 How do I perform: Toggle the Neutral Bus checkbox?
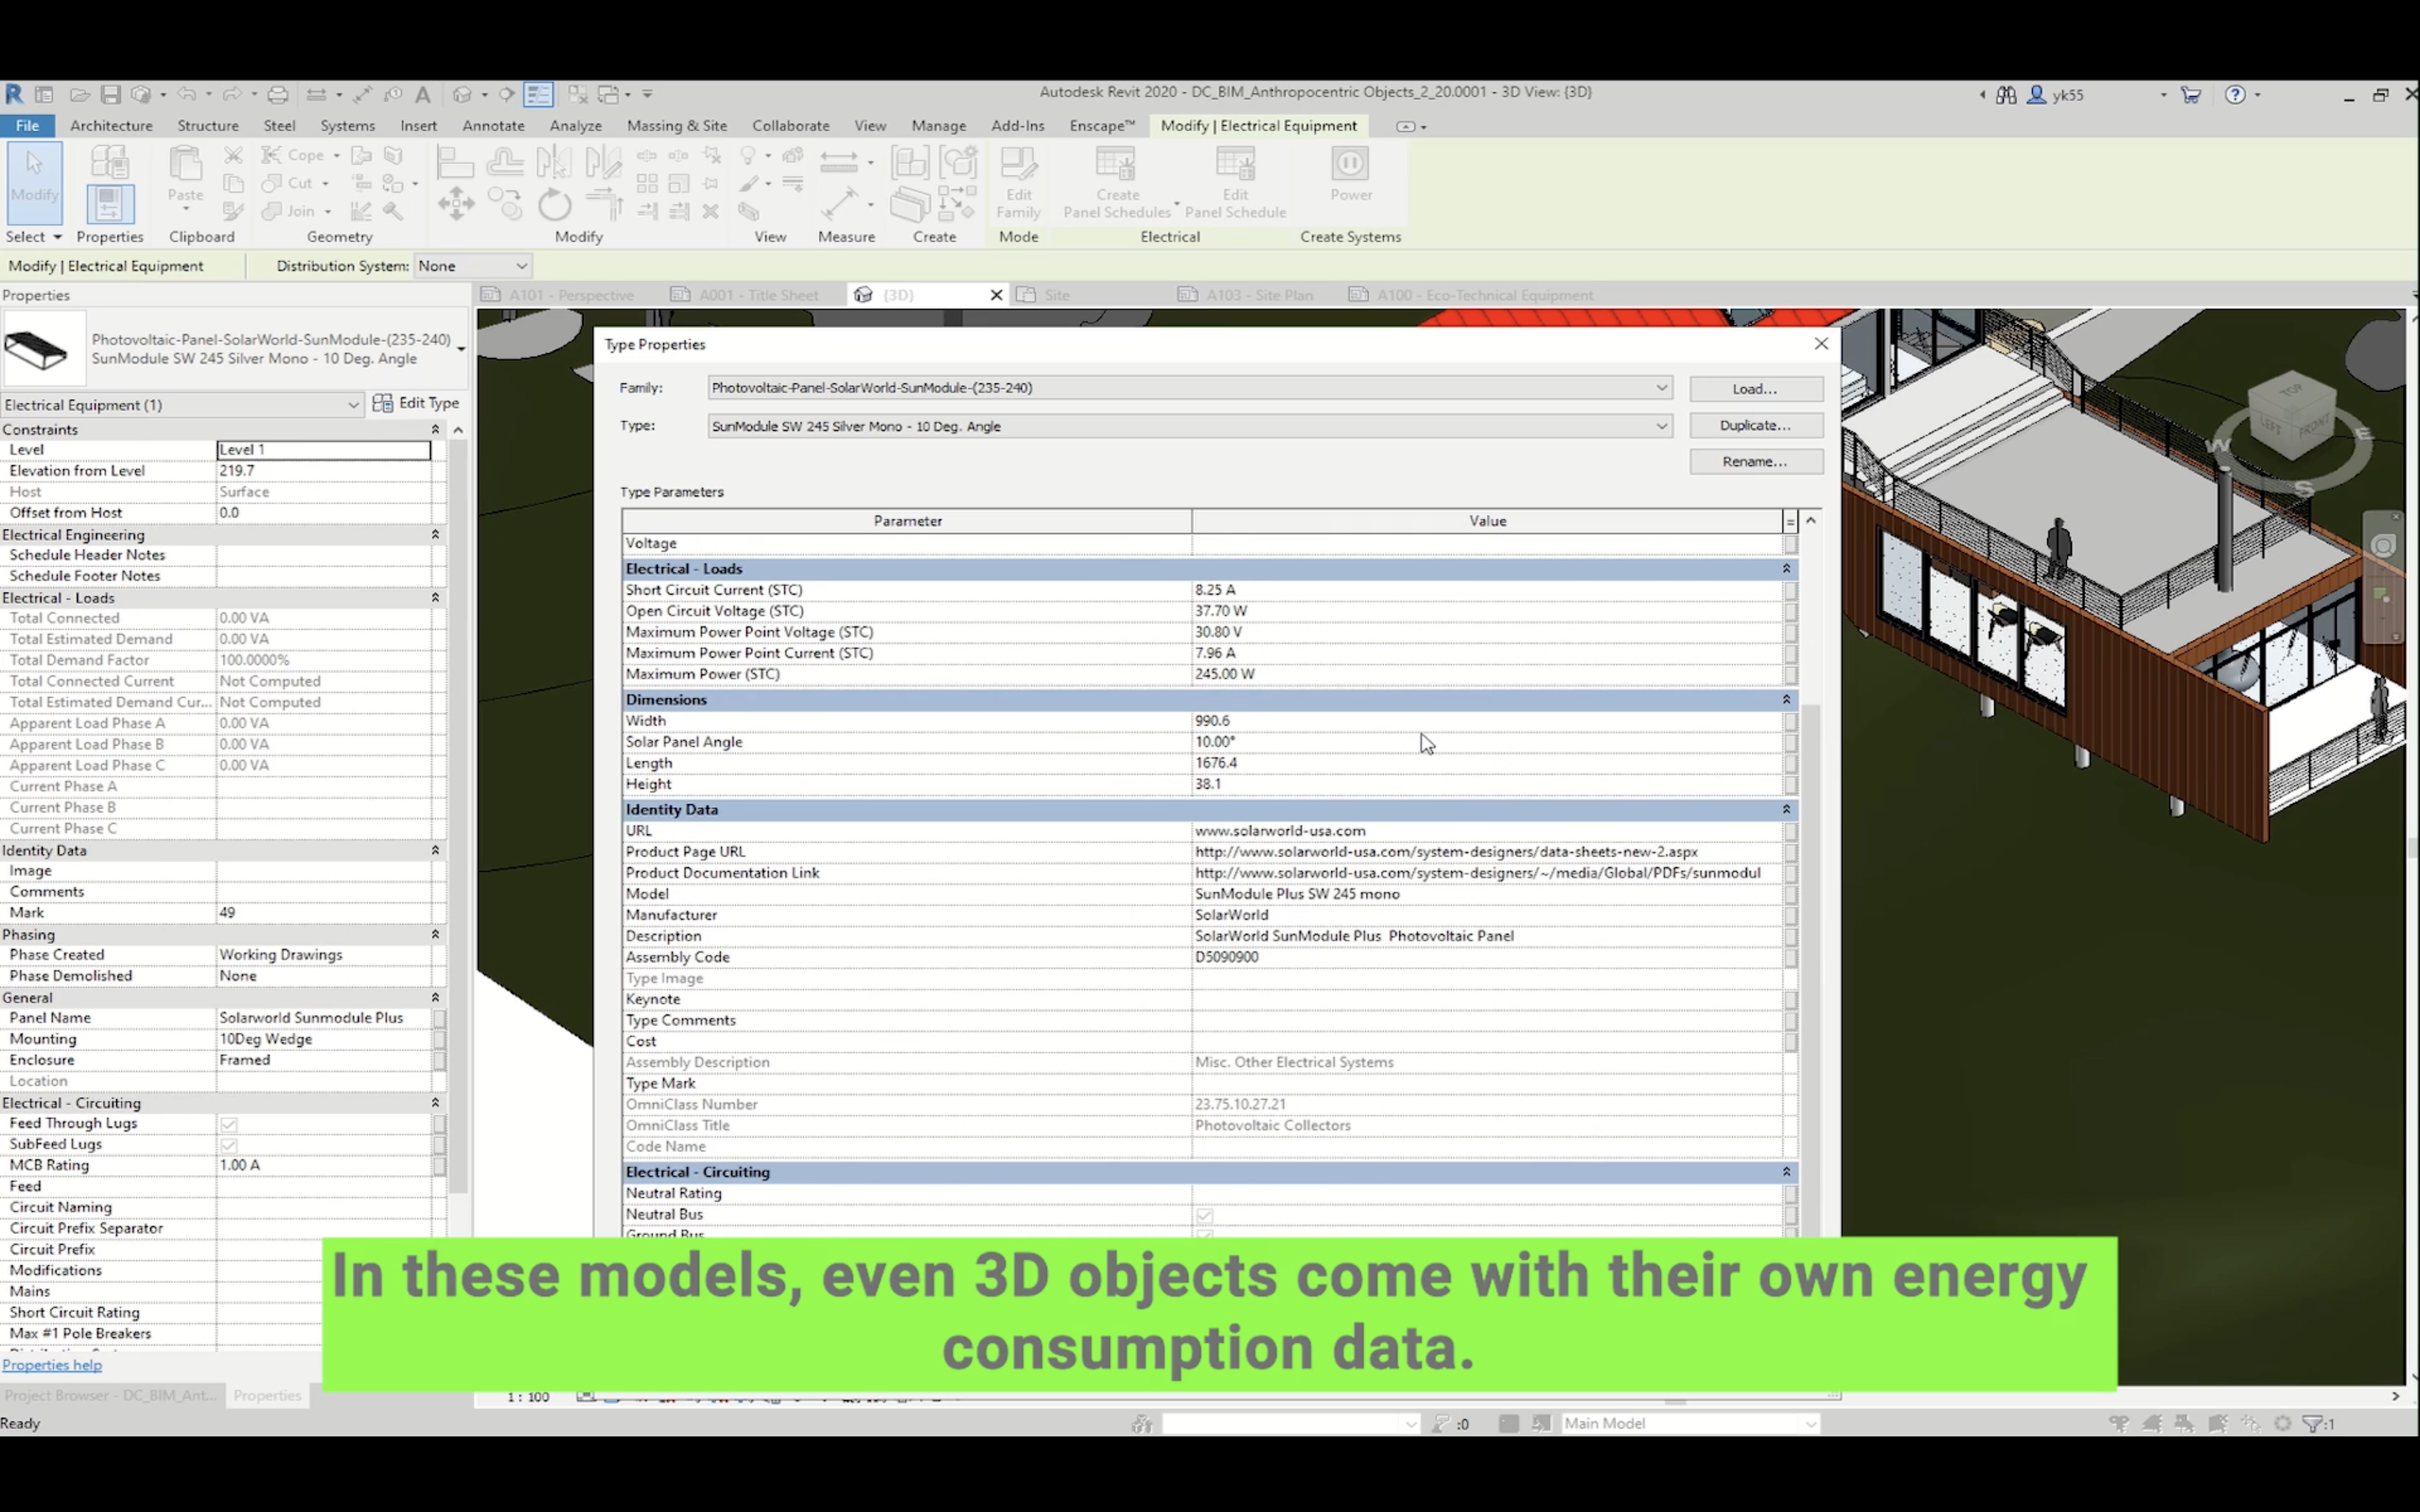[x=1204, y=1215]
